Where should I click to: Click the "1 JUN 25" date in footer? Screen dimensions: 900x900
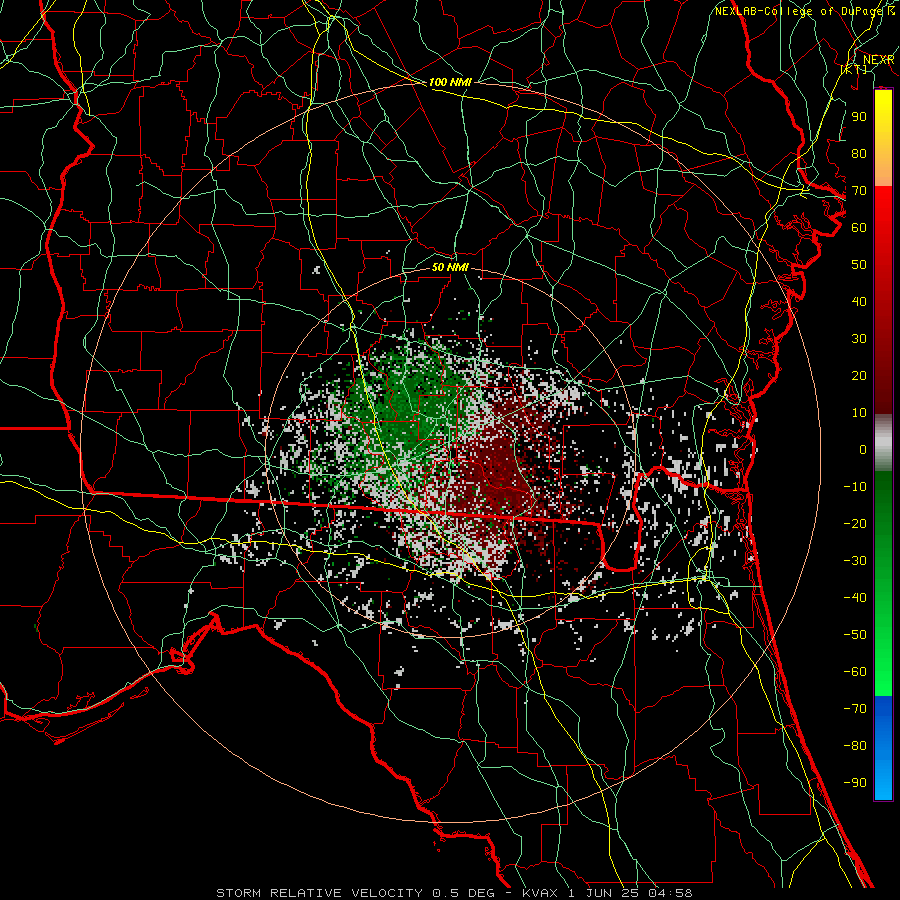(x=604, y=893)
